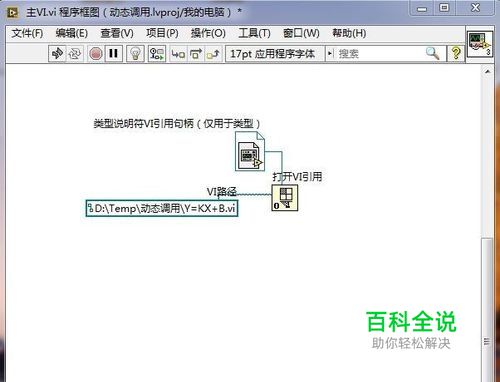Maximize the 主VI.vi window

pos(444,8)
